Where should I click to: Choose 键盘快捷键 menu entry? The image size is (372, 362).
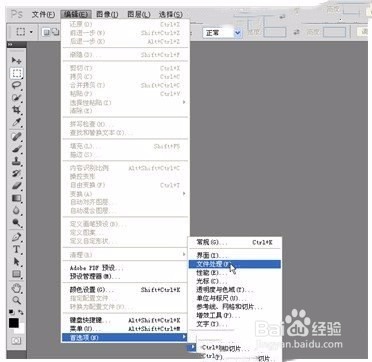(126, 320)
